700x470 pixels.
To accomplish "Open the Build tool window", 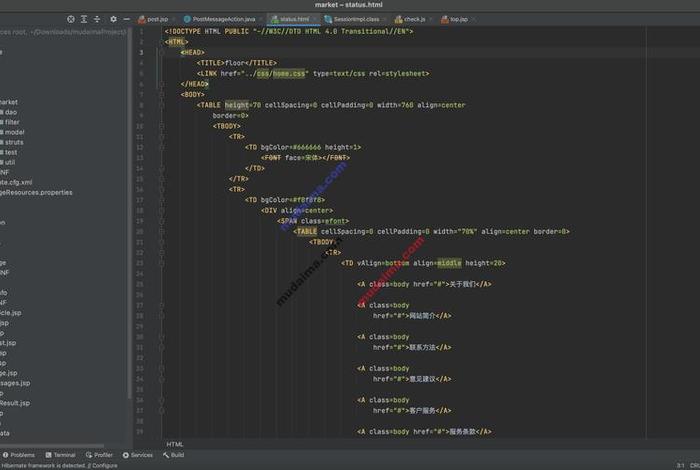I will (x=174, y=455).
